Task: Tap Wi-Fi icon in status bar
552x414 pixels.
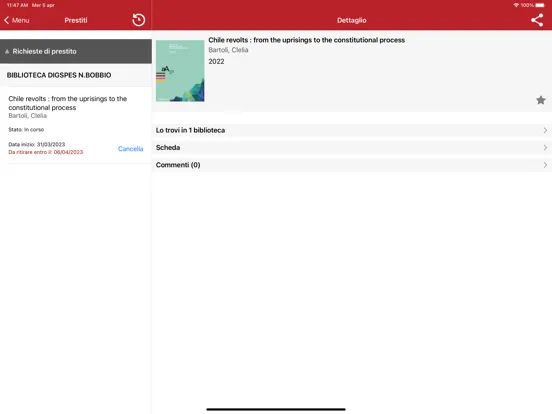Action: 516,5
